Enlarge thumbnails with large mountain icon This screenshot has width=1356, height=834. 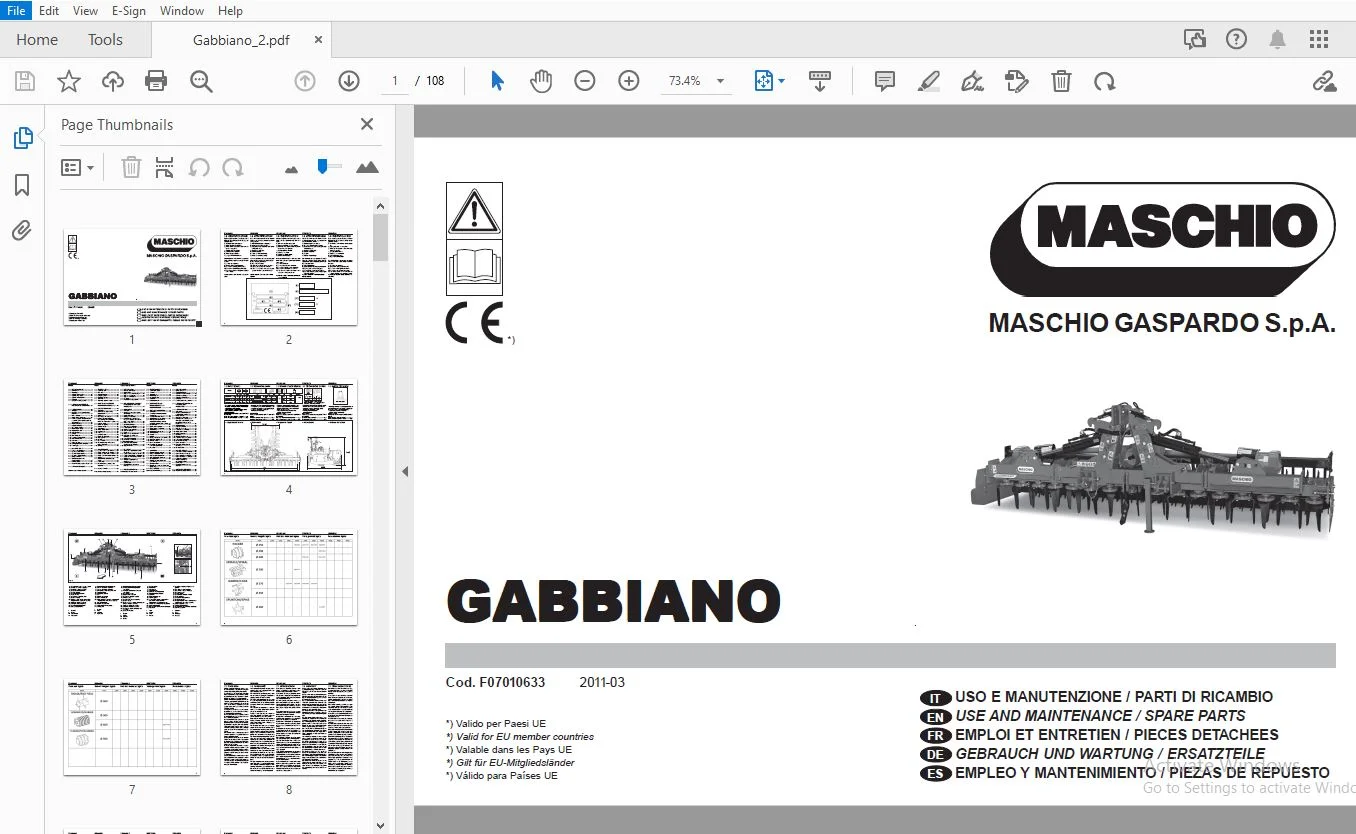tap(367, 167)
